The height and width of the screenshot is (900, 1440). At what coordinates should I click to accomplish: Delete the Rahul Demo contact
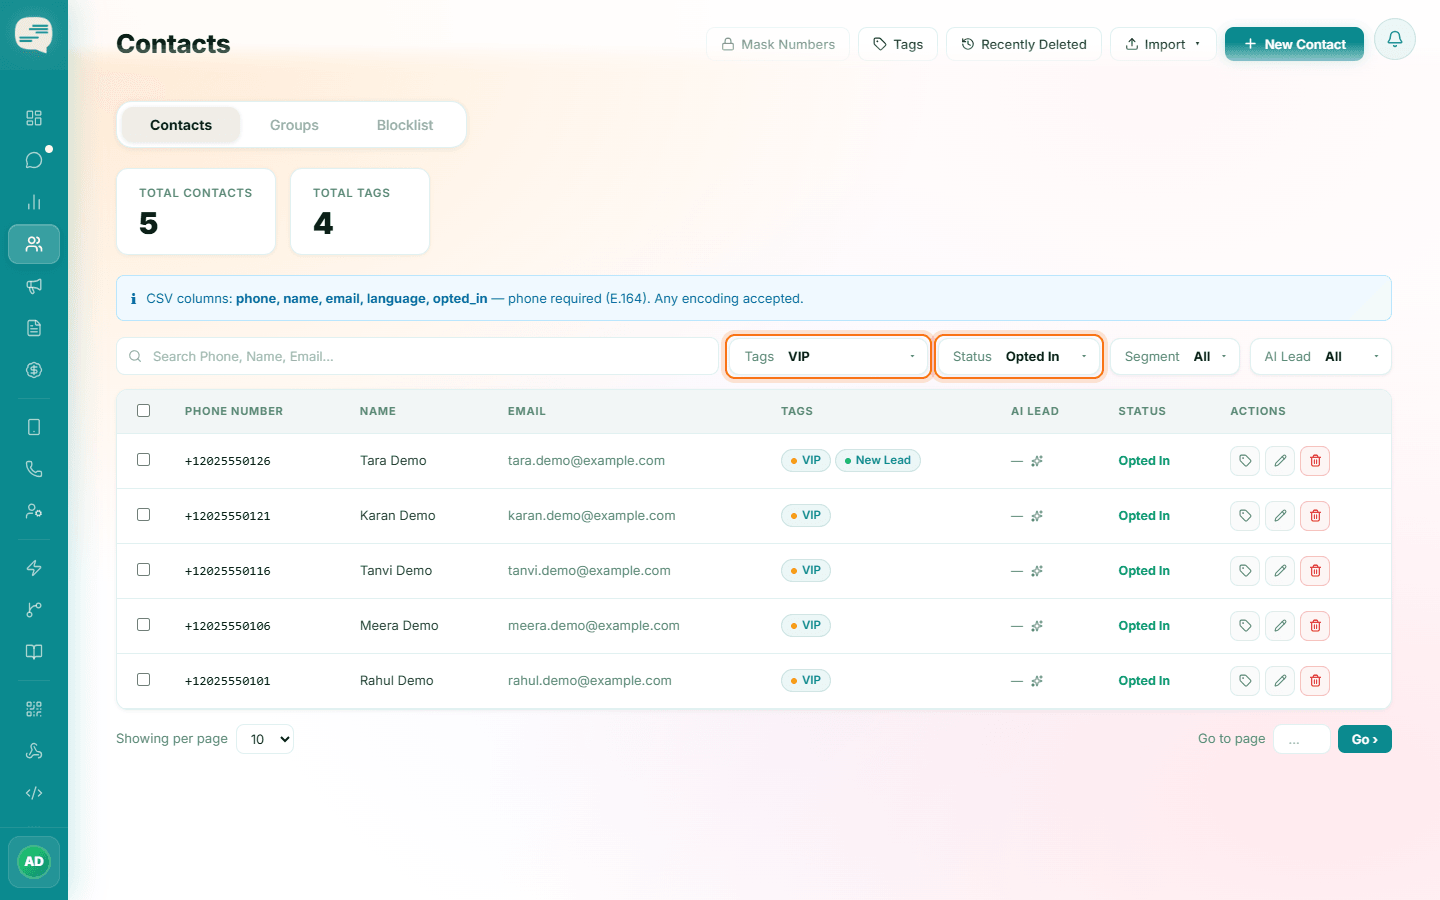1315,681
